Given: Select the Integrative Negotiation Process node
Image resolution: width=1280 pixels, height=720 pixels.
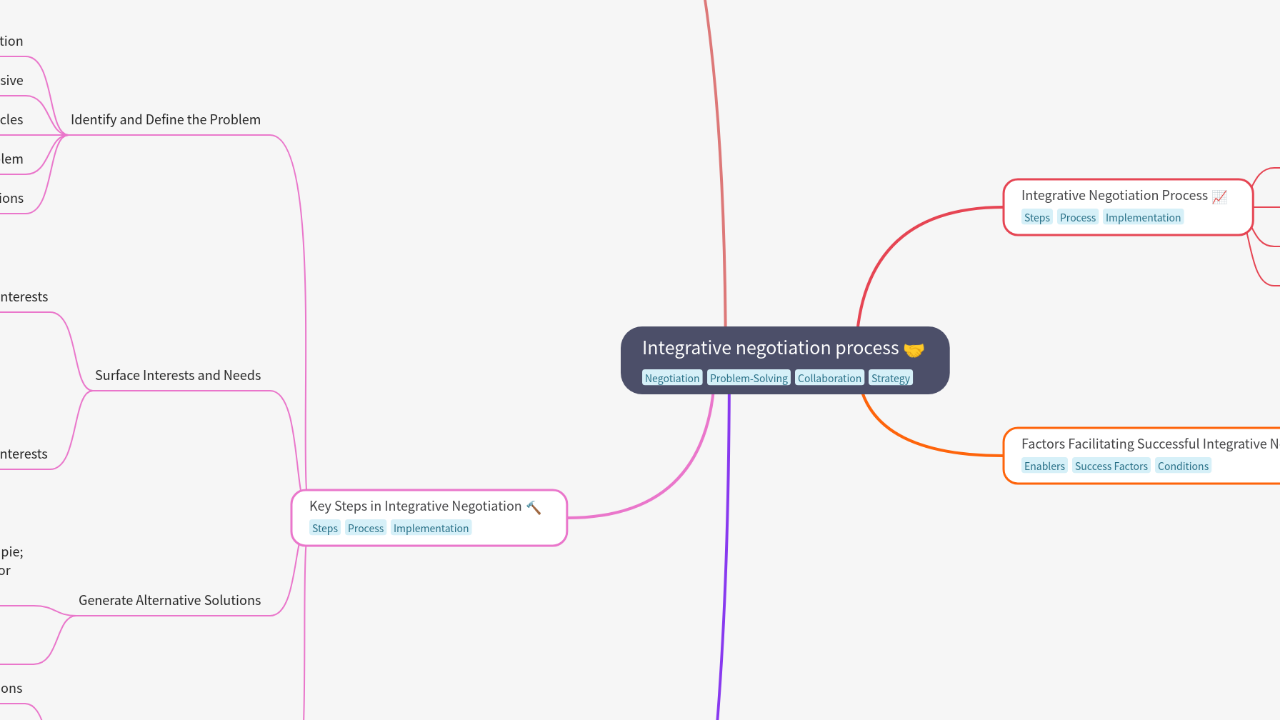Looking at the screenshot, I should point(1128,207).
